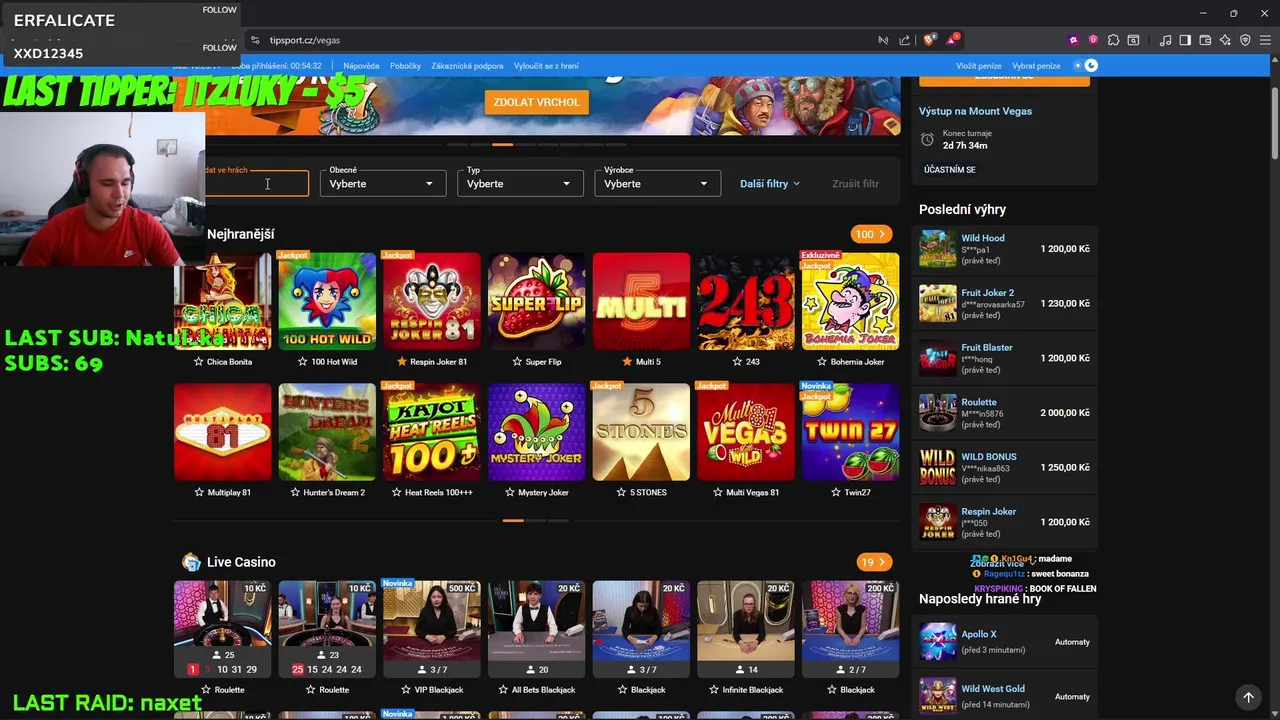Open Vyloučit se z hraní link
Viewport: 1280px width, 720px height.
tap(546, 66)
